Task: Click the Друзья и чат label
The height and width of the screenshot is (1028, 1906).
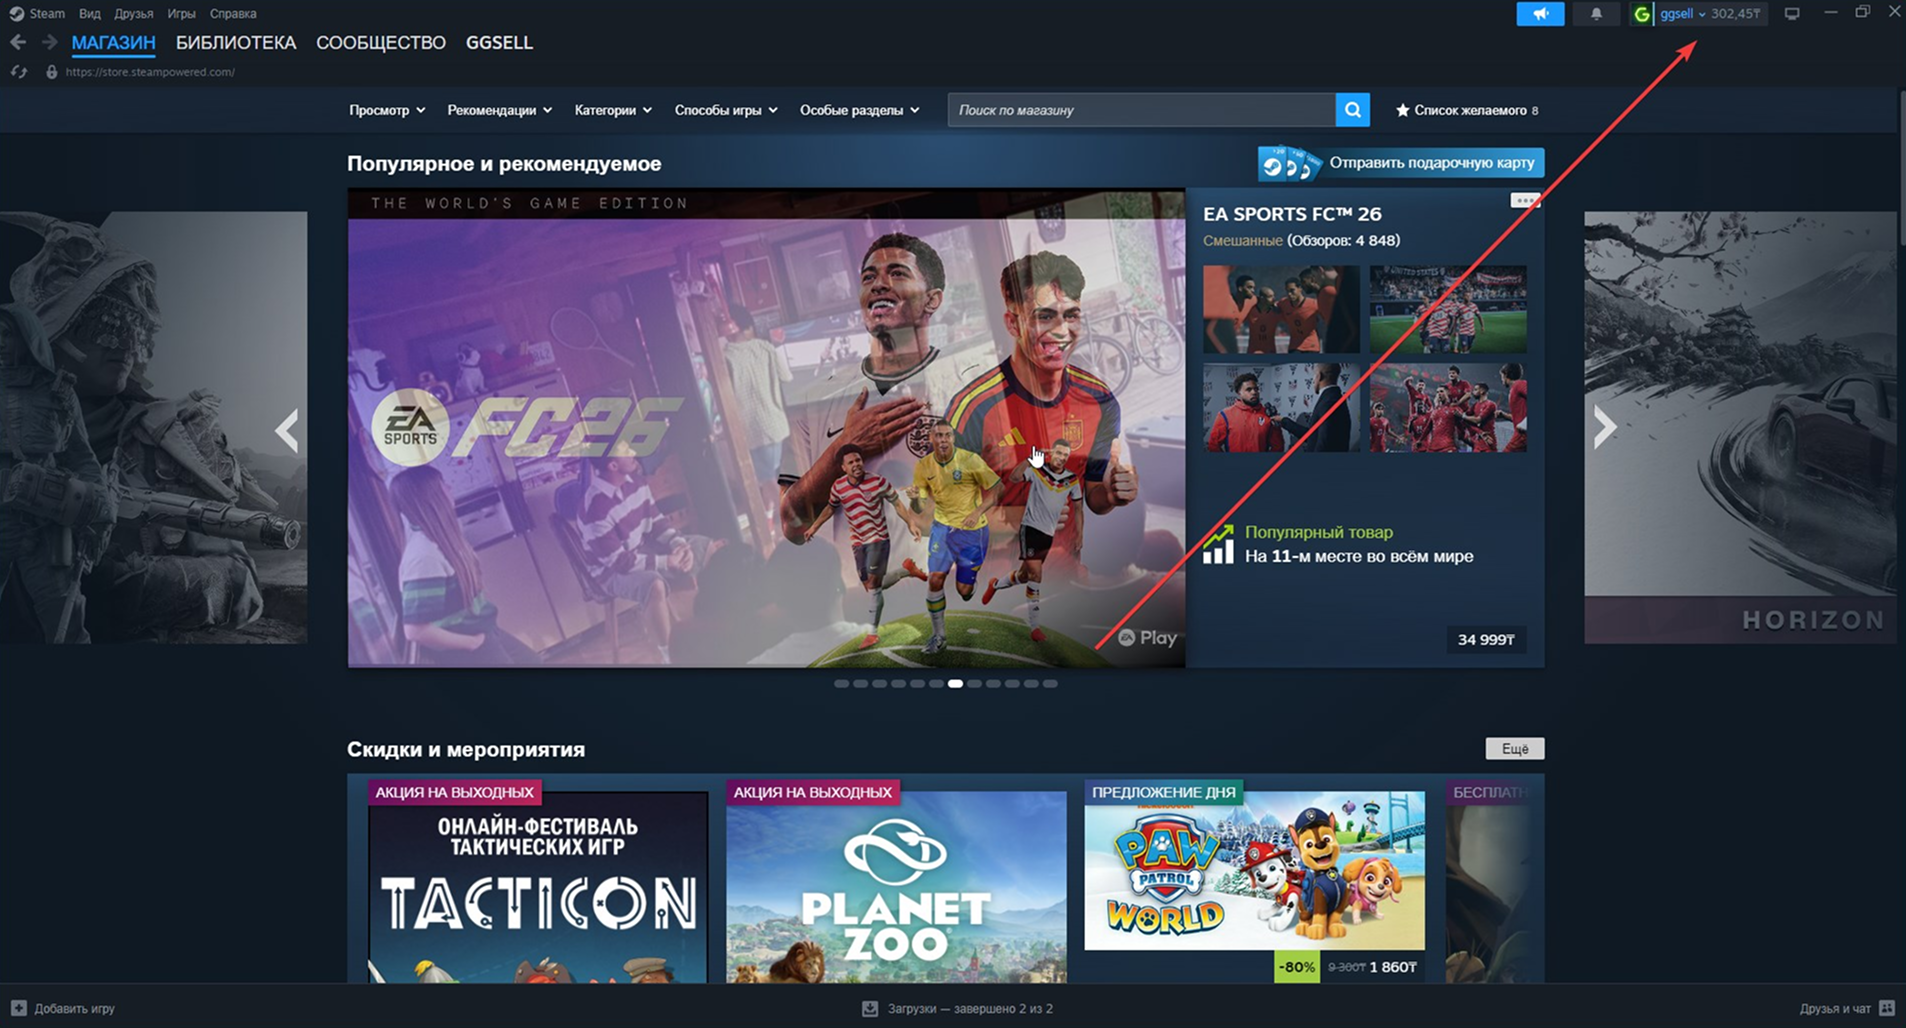Action: [1835, 1008]
